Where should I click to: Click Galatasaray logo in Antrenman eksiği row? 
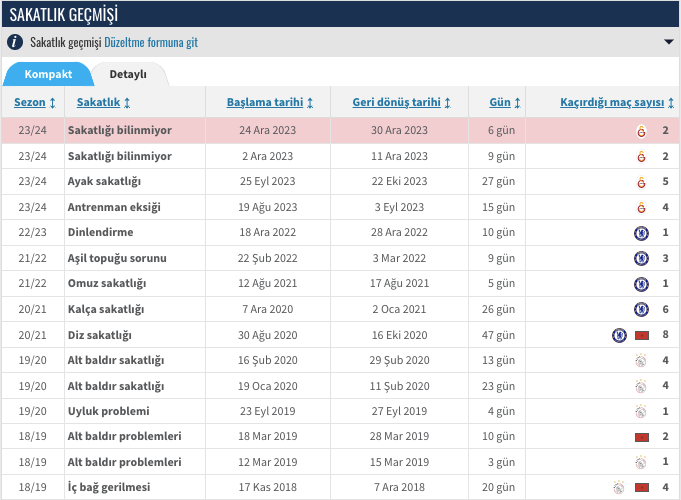click(x=641, y=208)
